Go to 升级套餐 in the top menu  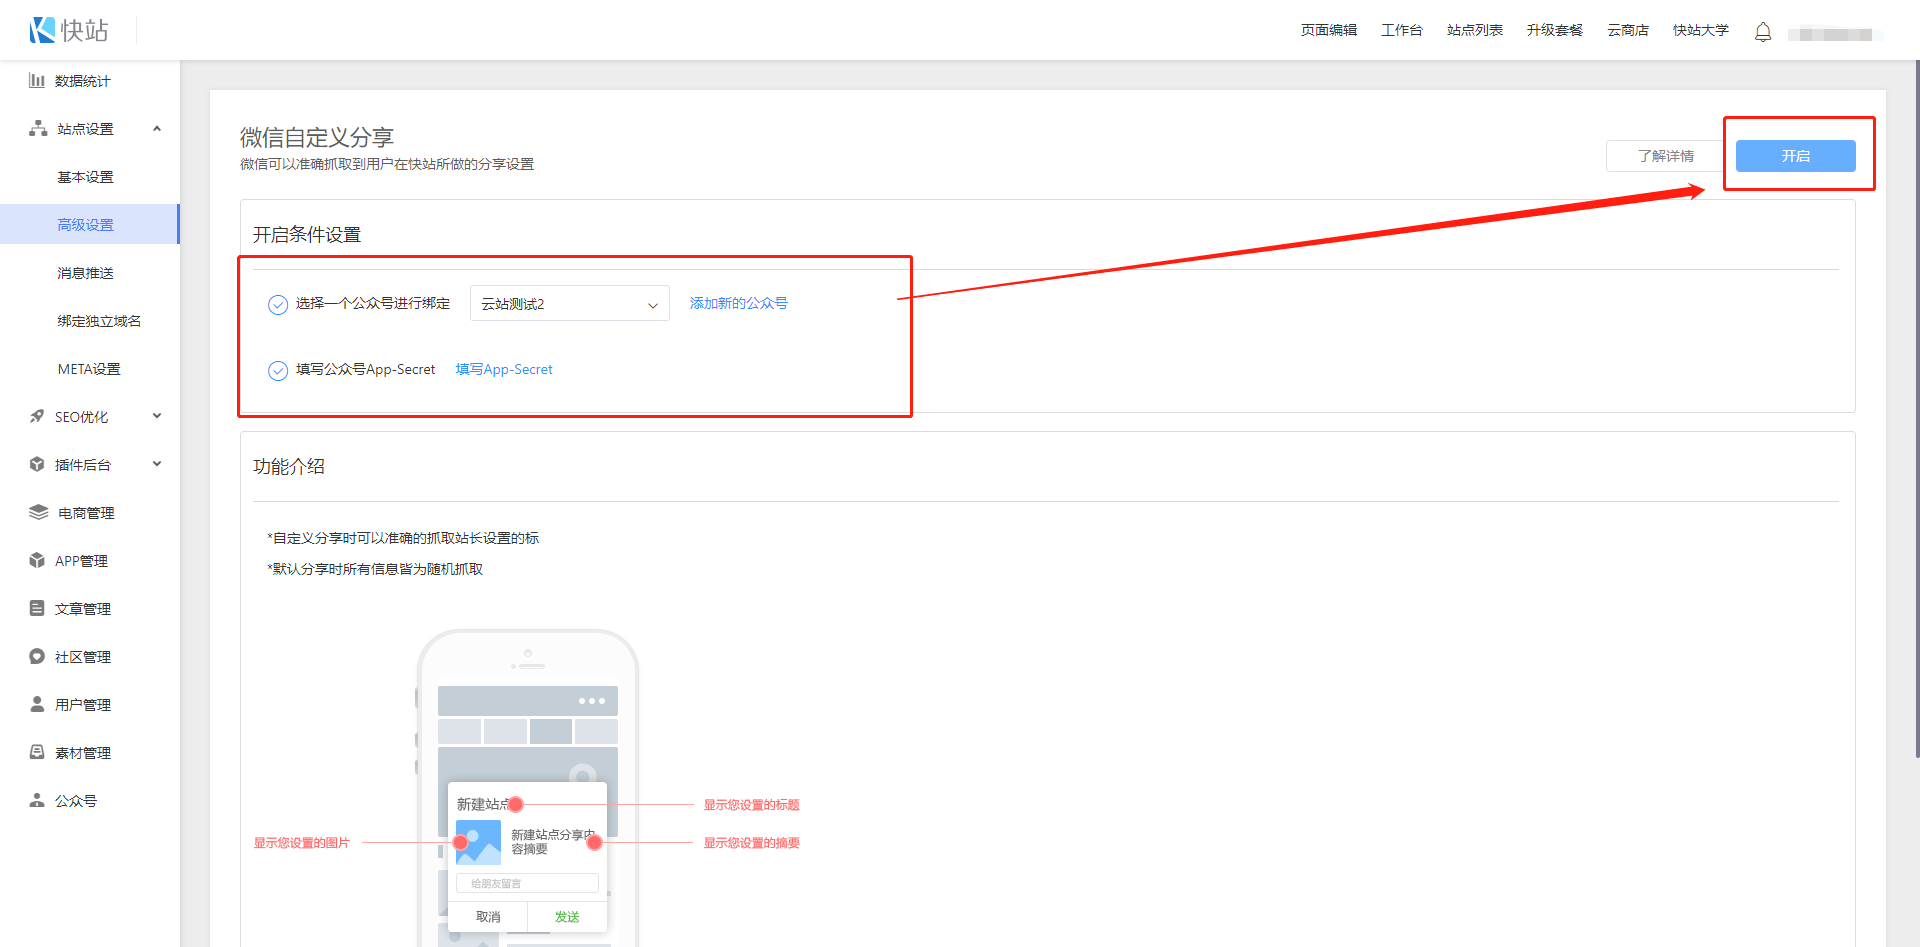[x=1554, y=30]
